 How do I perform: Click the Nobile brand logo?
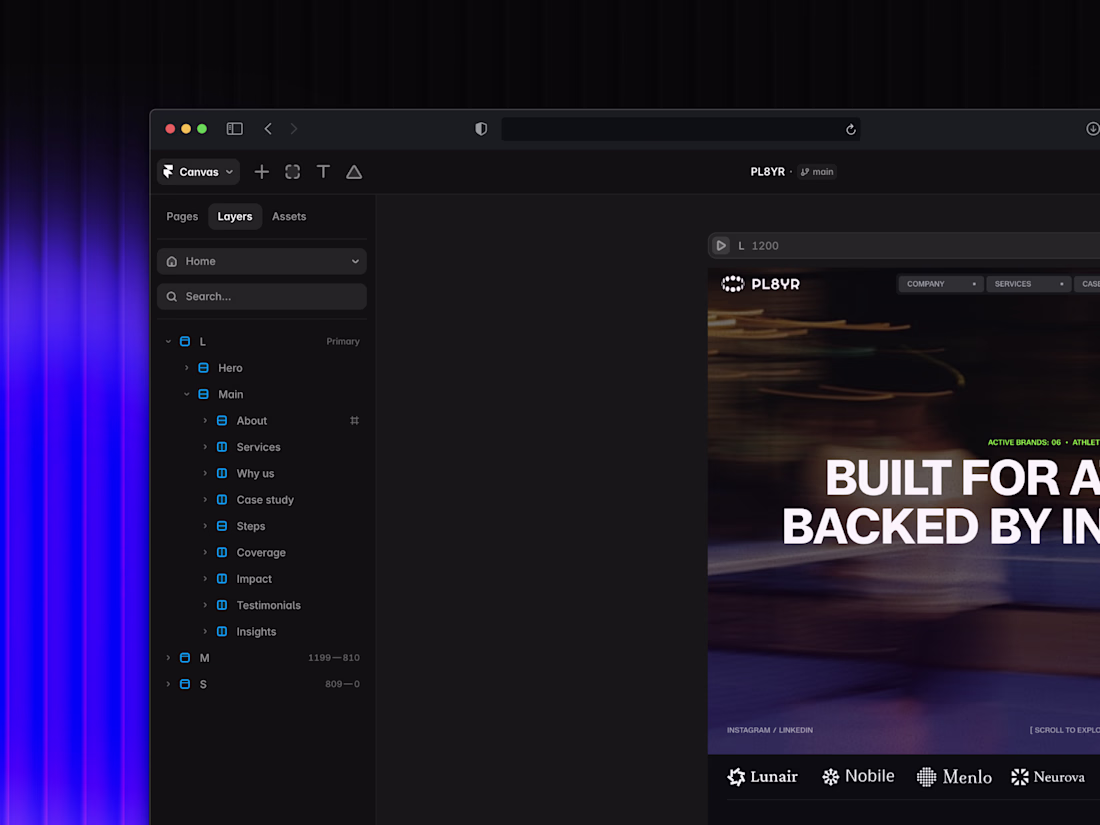pyautogui.click(x=858, y=777)
